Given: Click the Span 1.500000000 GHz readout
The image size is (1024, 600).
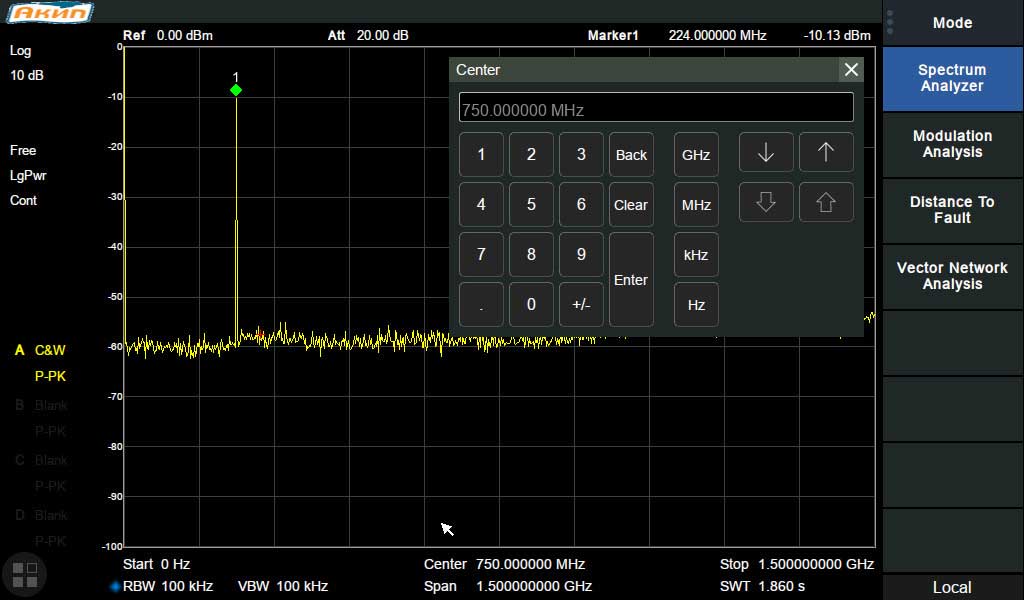Looking at the screenshot, I should (507, 586).
